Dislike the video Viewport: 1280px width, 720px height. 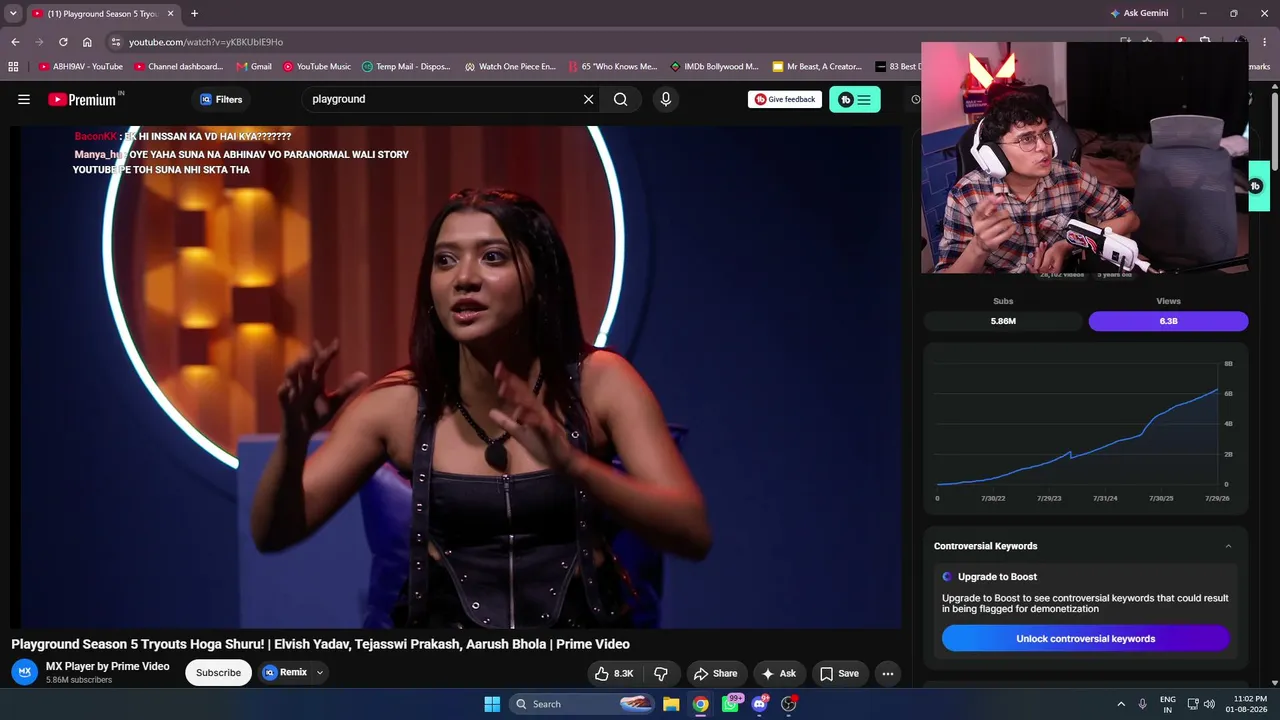point(661,674)
